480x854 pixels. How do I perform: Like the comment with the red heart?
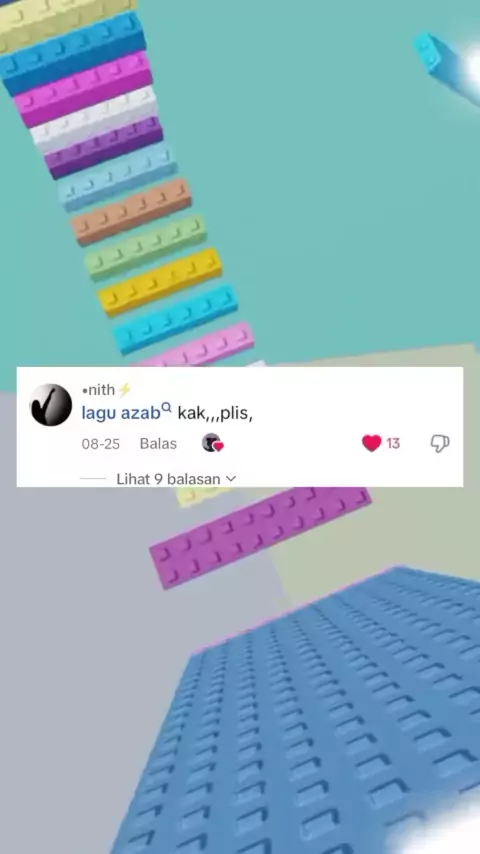[372, 443]
